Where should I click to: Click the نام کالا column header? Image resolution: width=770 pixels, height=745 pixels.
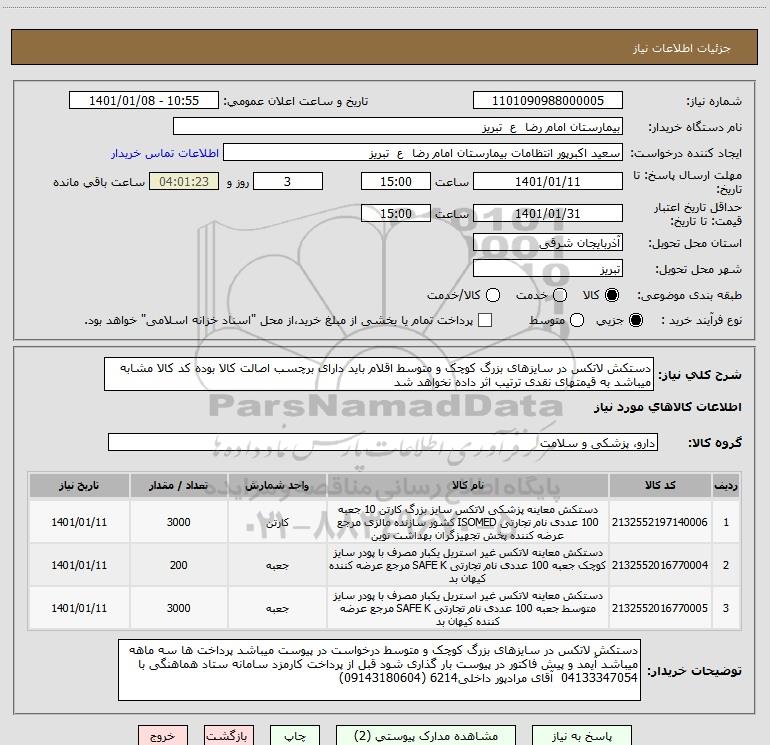point(468,486)
